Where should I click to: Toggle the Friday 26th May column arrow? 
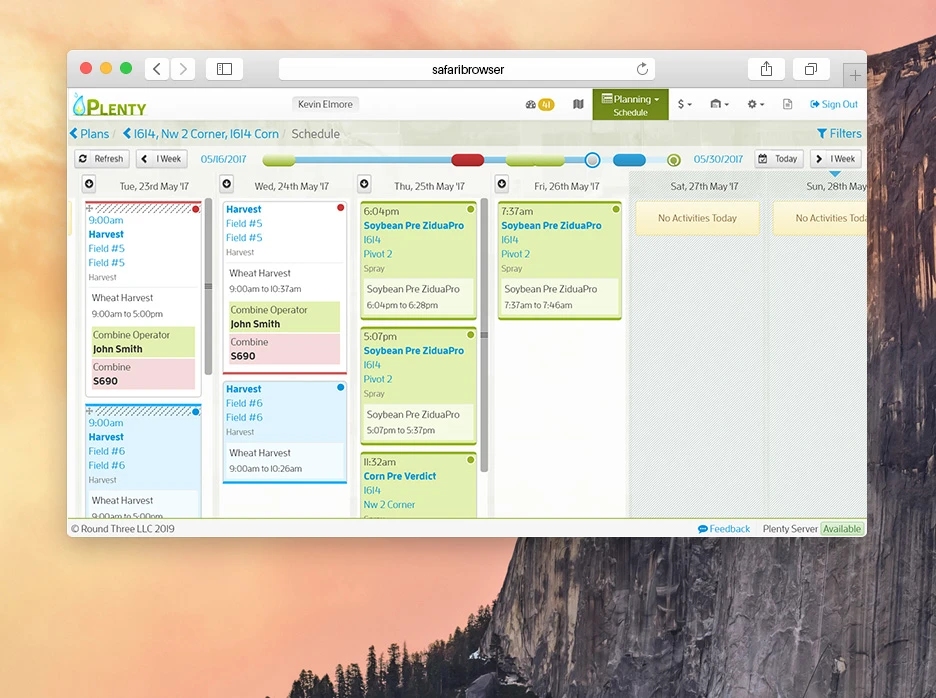[x=502, y=184]
